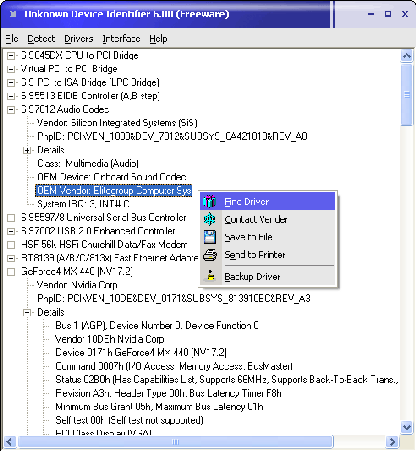416x451 pixels.
Task: Select the Vendor: Nvidia Corp entry
Action: pos(77,285)
